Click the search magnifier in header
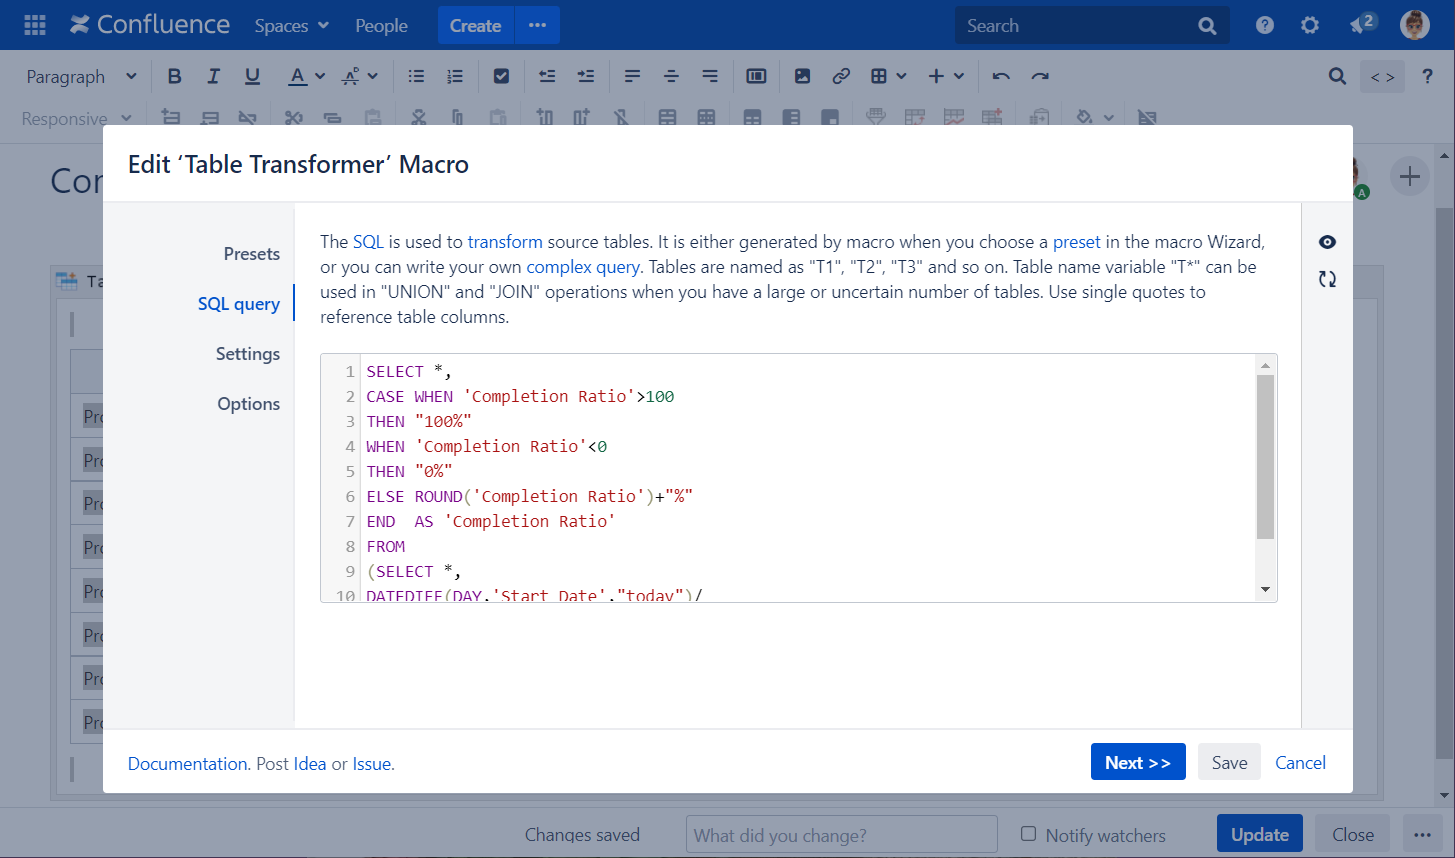The width and height of the screenshot is (1455, 858). tap(1207, 26)
